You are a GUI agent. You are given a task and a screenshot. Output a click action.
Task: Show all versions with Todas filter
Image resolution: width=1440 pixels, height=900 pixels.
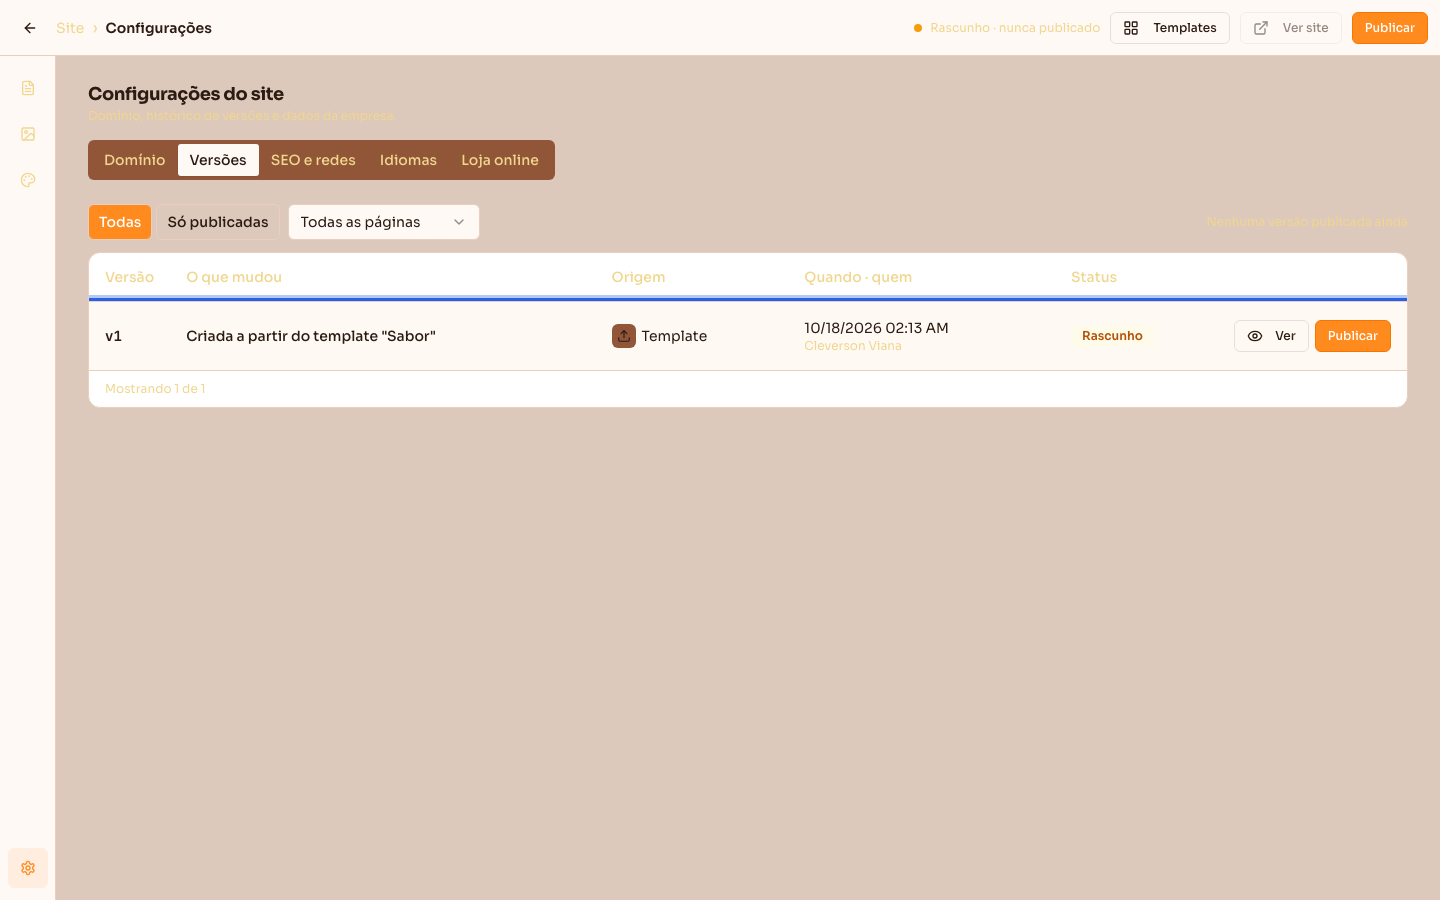pos(120,222)
